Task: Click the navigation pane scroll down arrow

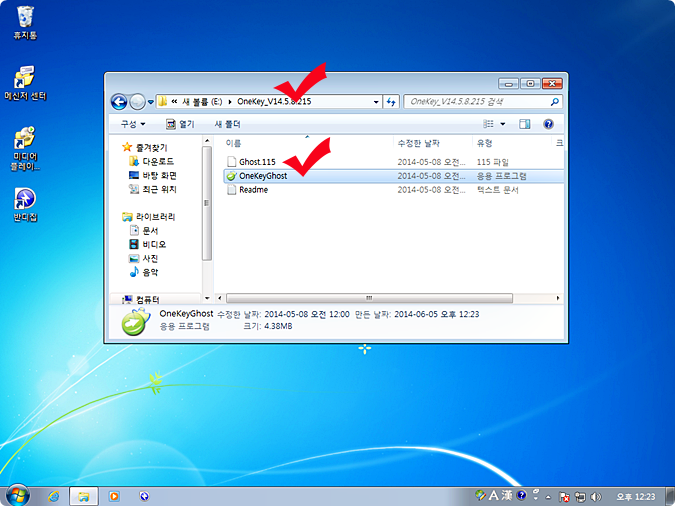Action: pos(207,298)
